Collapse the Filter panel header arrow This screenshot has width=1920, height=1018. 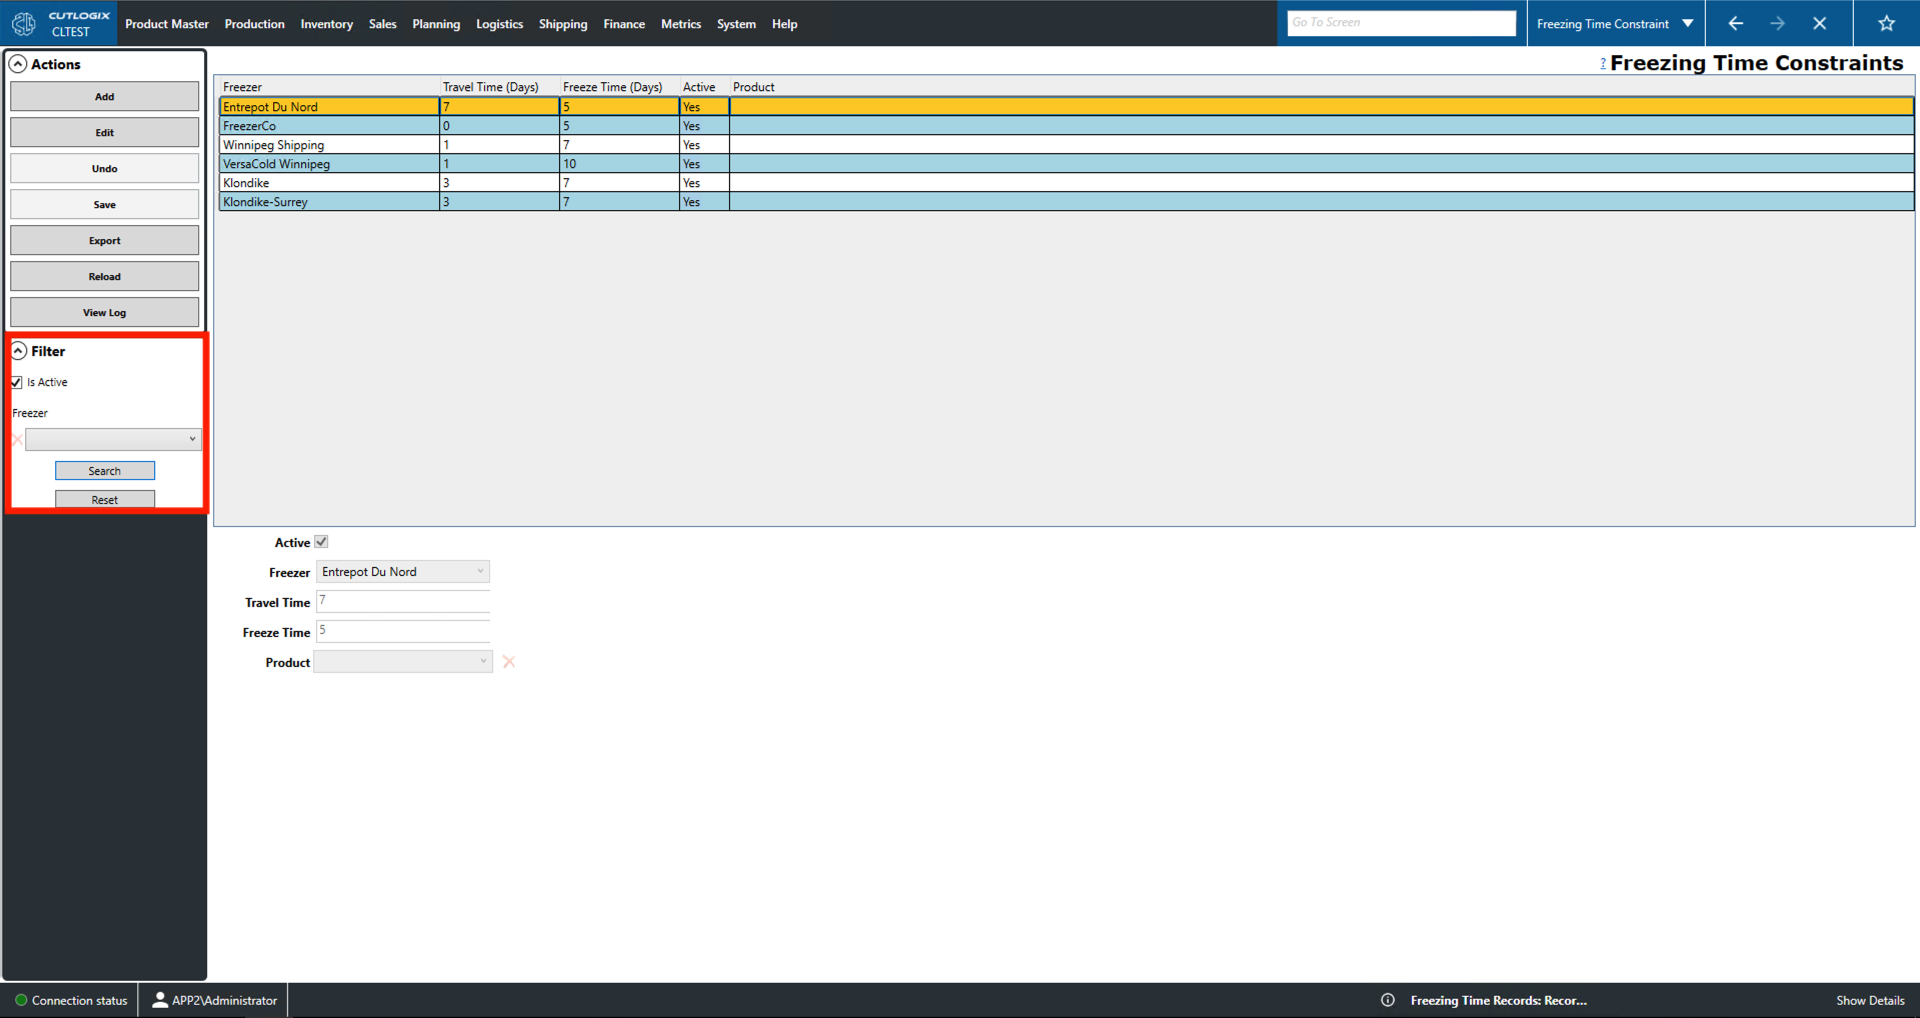click(x=18, y=351)
